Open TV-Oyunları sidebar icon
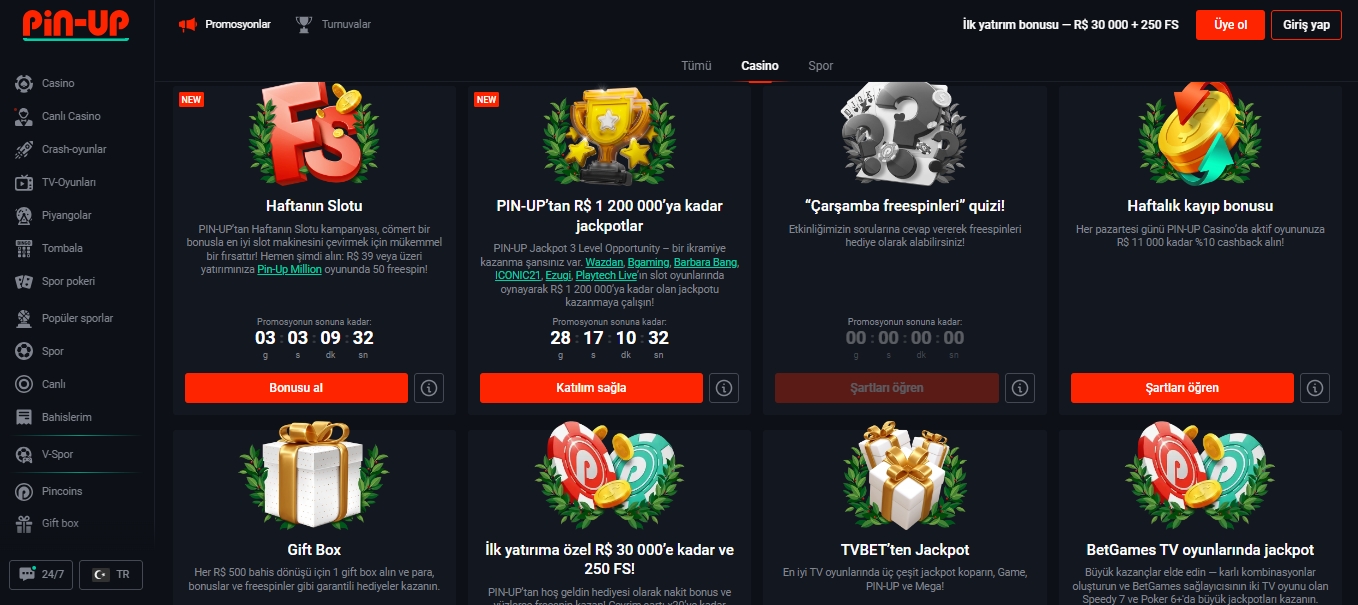 [24, 183]
